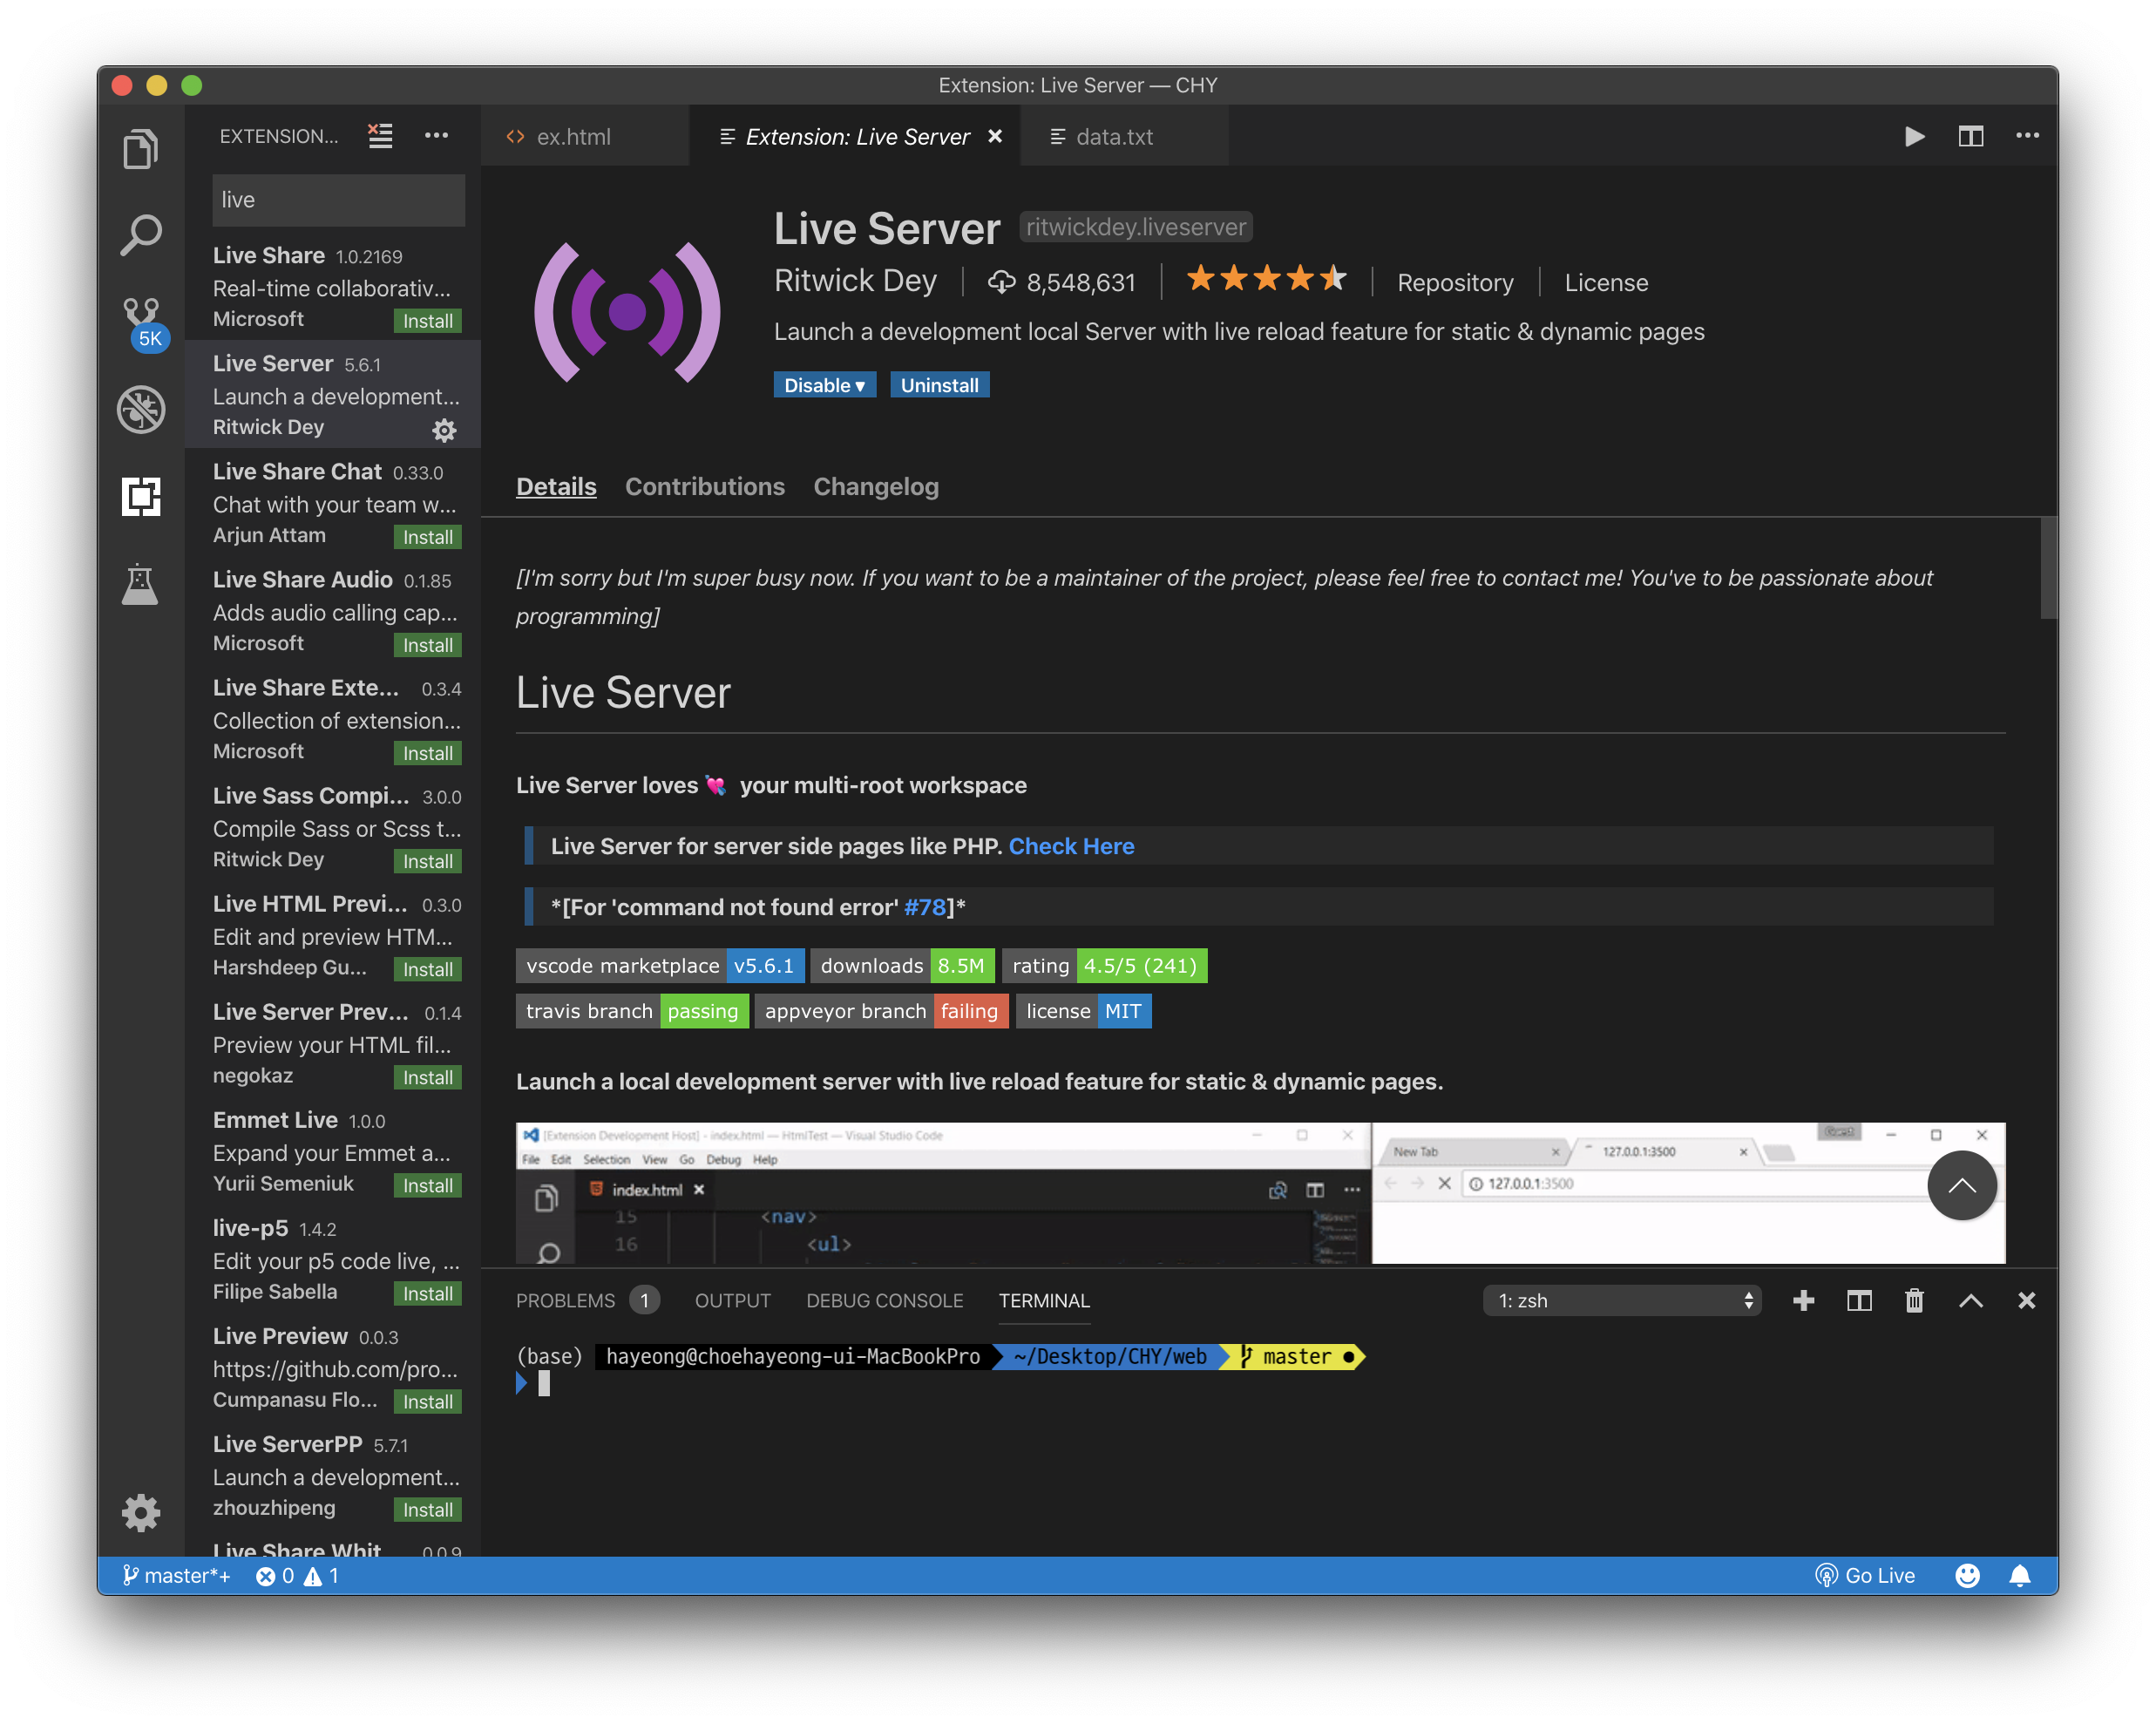Click the Live Server manage gear icon
Viewport: 2156px width, 1724px height.
point(444,430)
